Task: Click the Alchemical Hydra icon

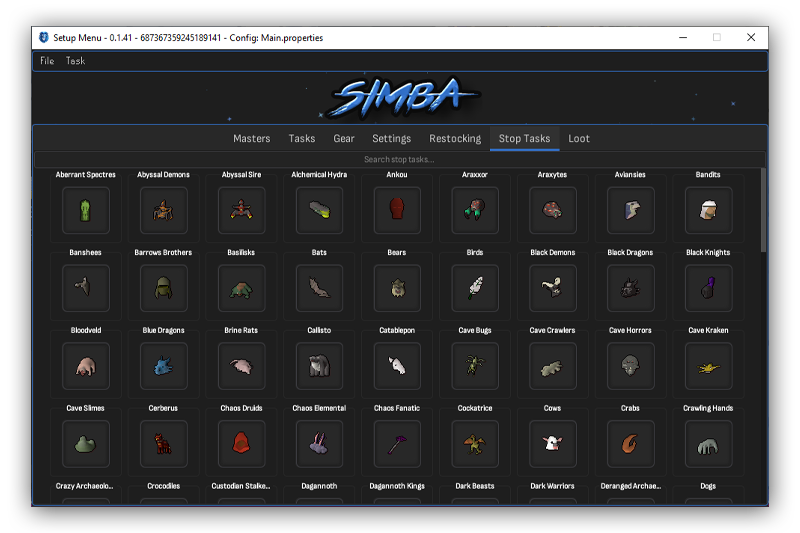Action: pos(320,210)
